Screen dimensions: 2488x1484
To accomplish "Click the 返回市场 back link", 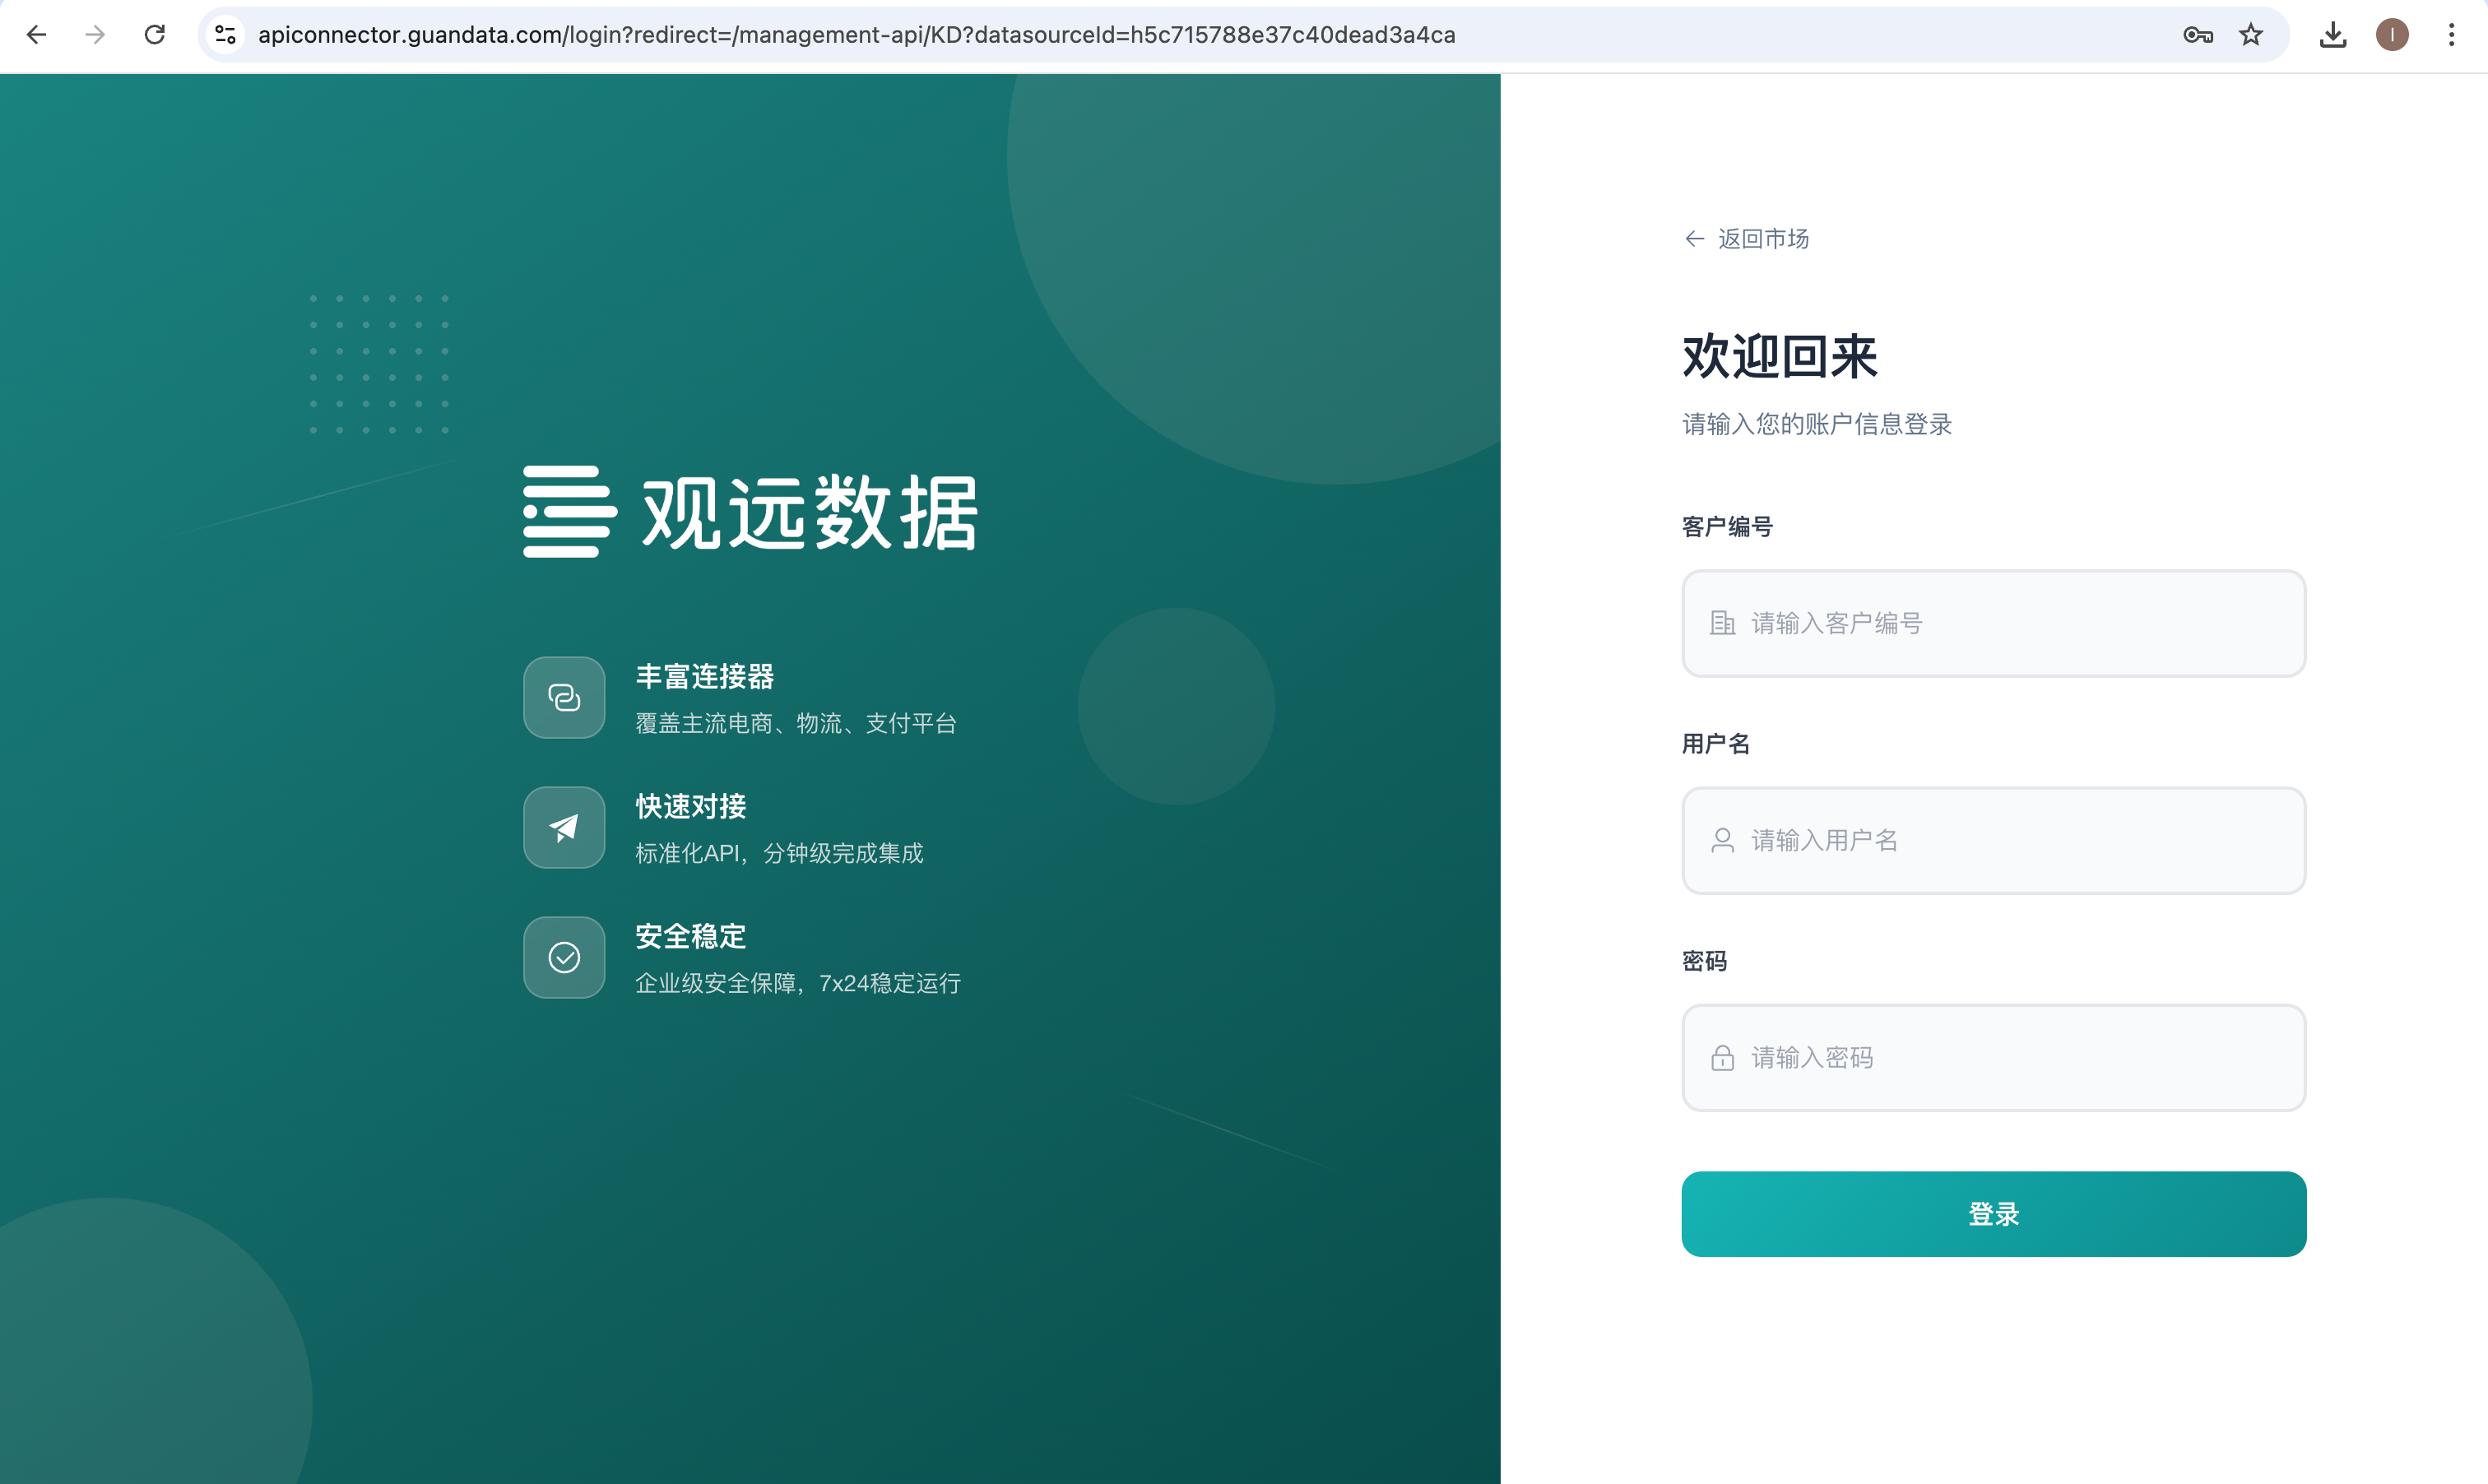I will pos(1747,239).
